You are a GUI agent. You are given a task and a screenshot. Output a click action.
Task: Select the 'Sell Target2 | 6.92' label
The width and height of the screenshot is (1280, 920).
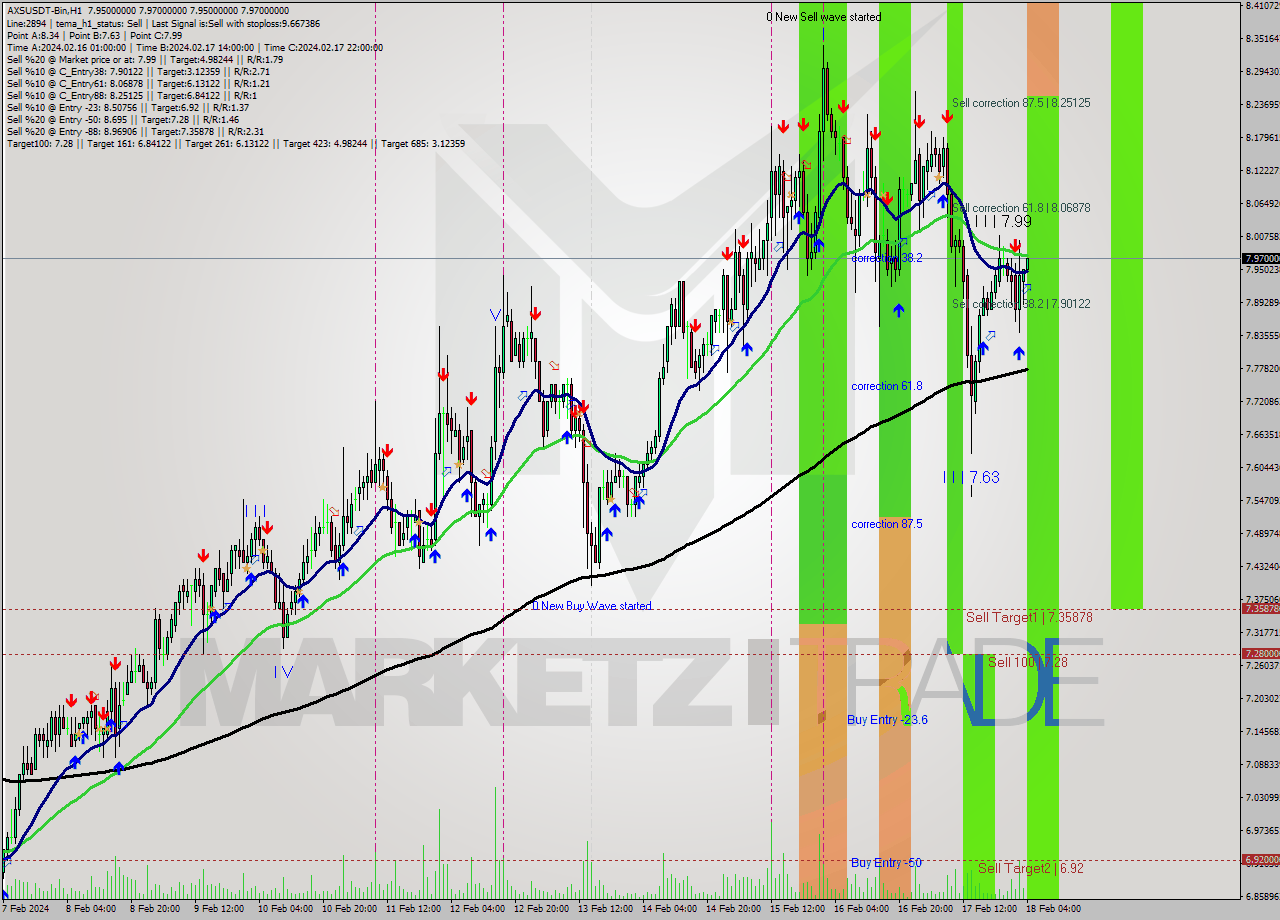(1031, 868)
